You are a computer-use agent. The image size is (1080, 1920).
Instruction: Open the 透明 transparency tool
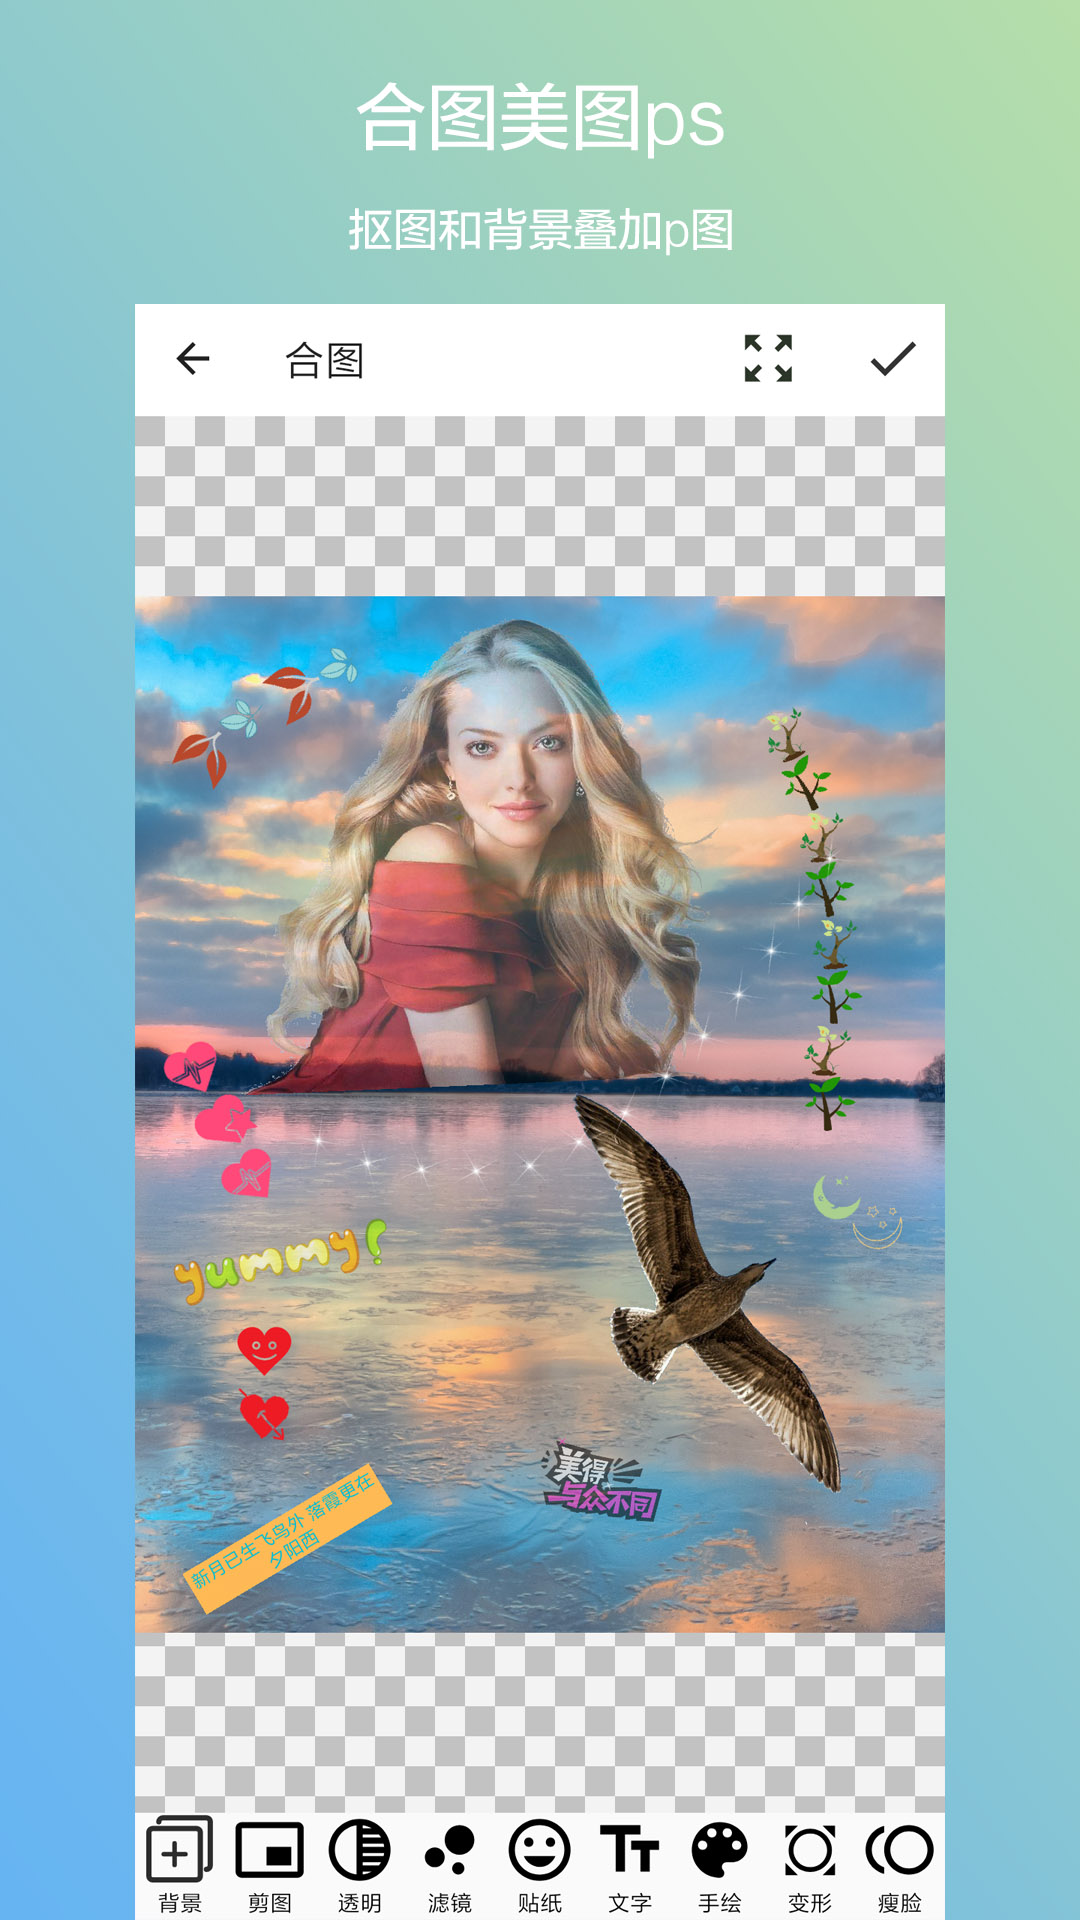coord(360,1864)
